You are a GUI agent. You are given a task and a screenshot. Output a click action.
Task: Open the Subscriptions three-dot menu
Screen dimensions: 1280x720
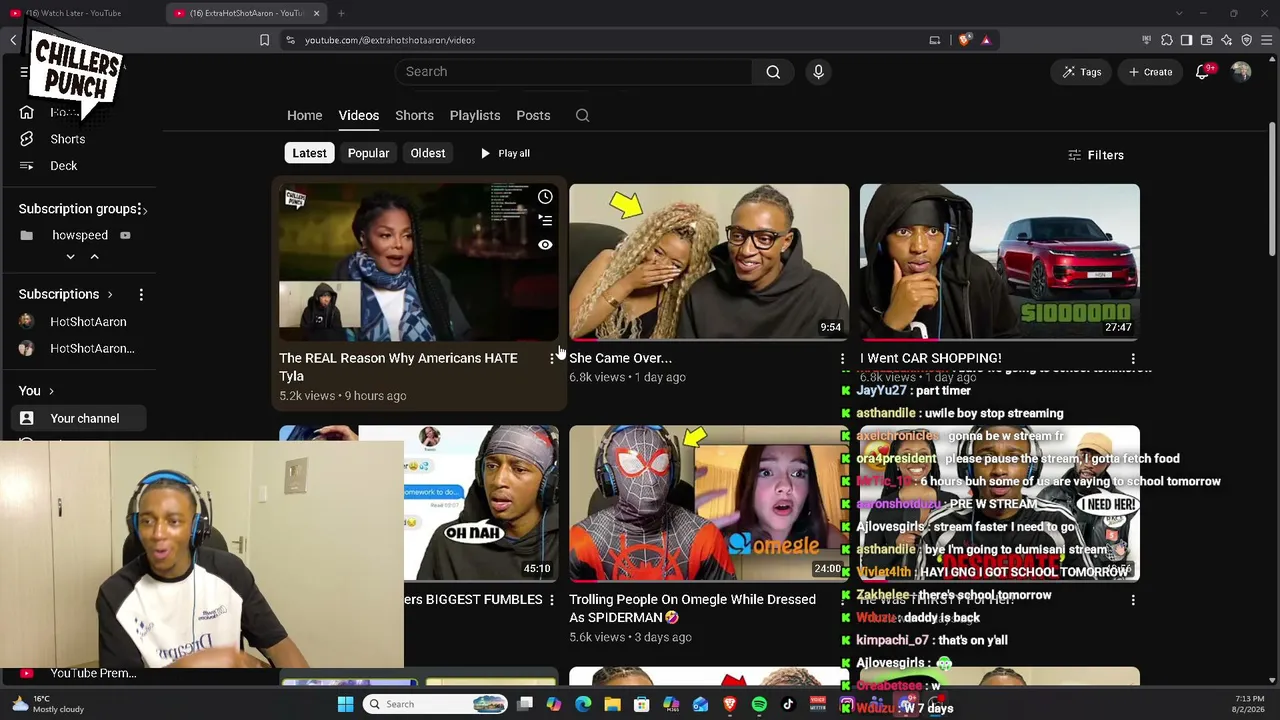[141, 294]
